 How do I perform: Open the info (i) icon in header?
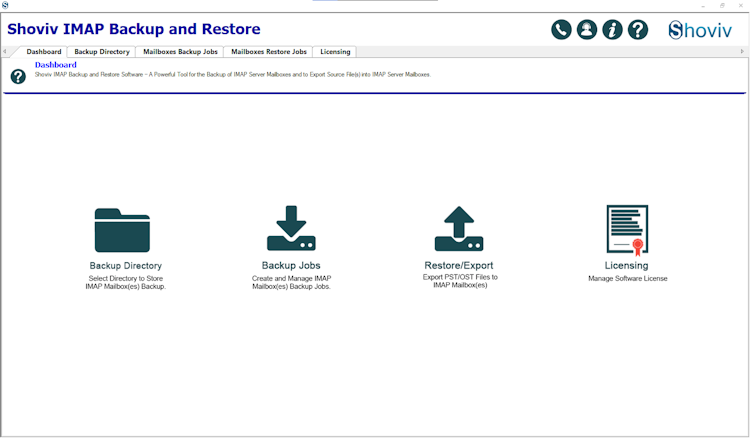coord(612,30)
